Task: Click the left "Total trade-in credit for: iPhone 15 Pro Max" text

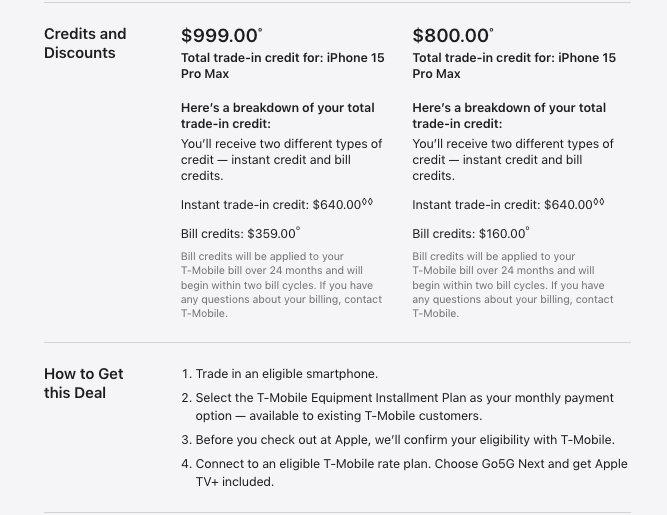Action: (x=282, y=66)
